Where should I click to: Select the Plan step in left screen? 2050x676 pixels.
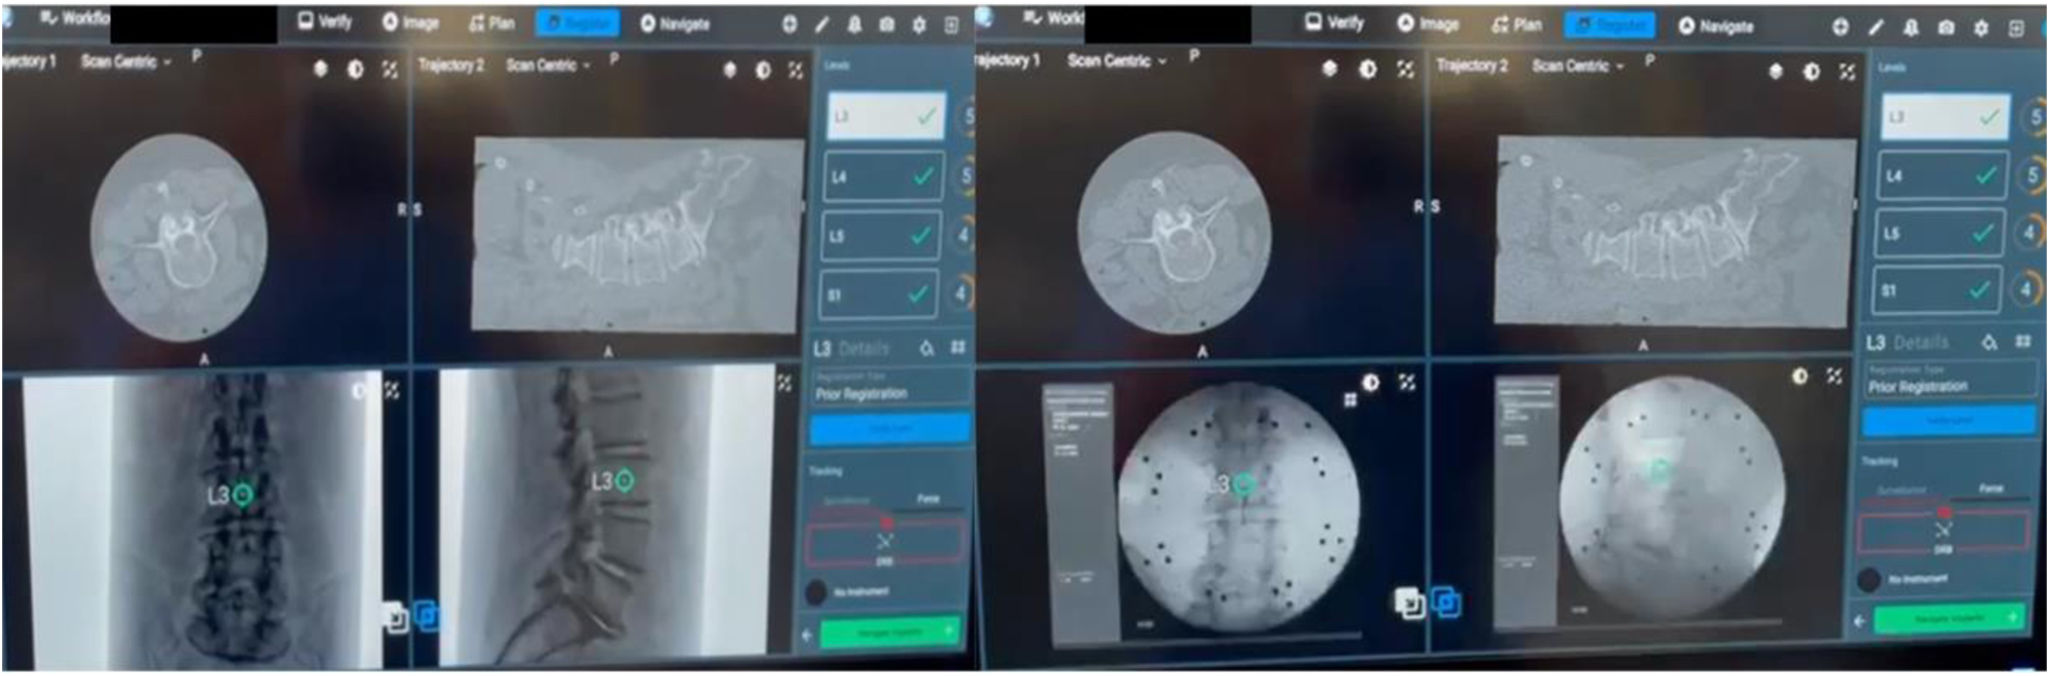click(492, 23)
